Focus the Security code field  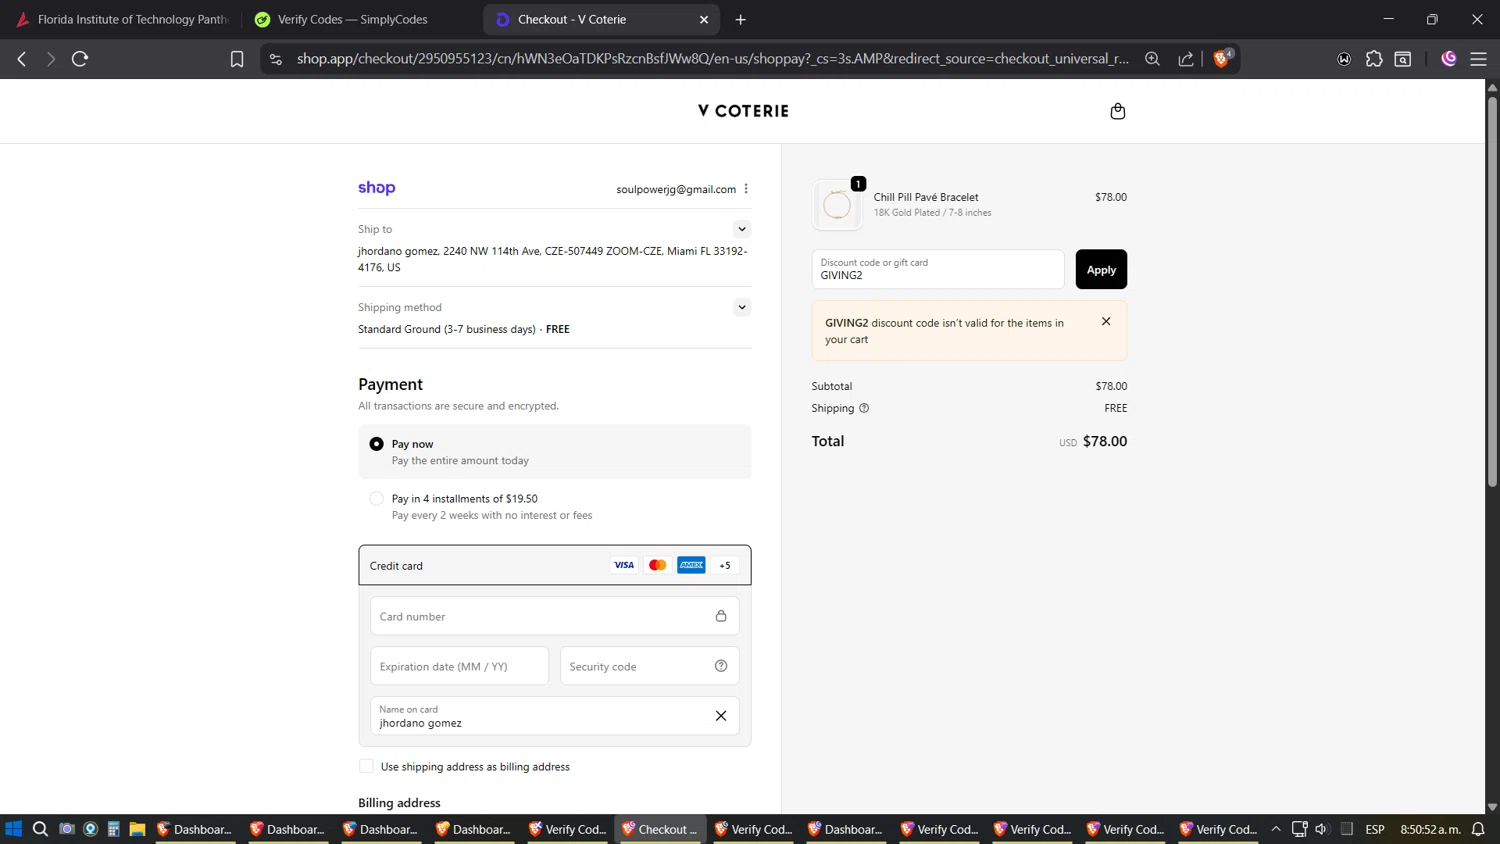click(649, 666)
